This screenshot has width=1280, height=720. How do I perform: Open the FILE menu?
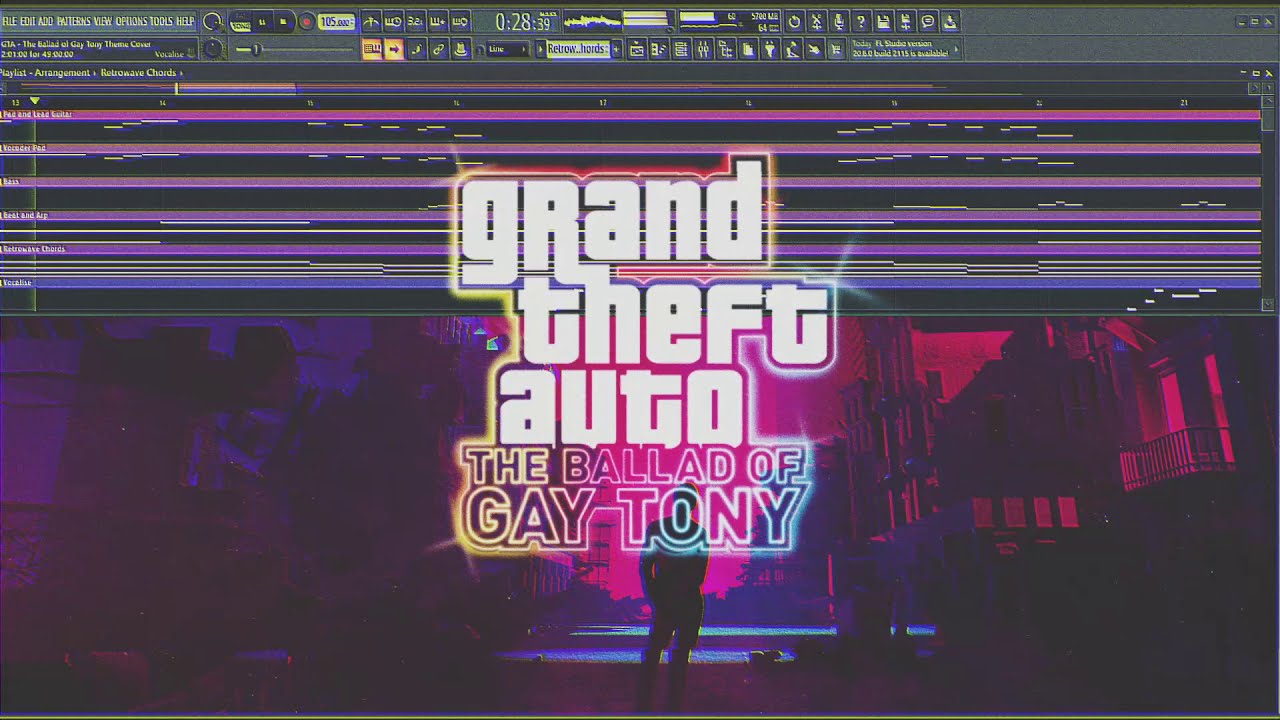coord(10,21)
